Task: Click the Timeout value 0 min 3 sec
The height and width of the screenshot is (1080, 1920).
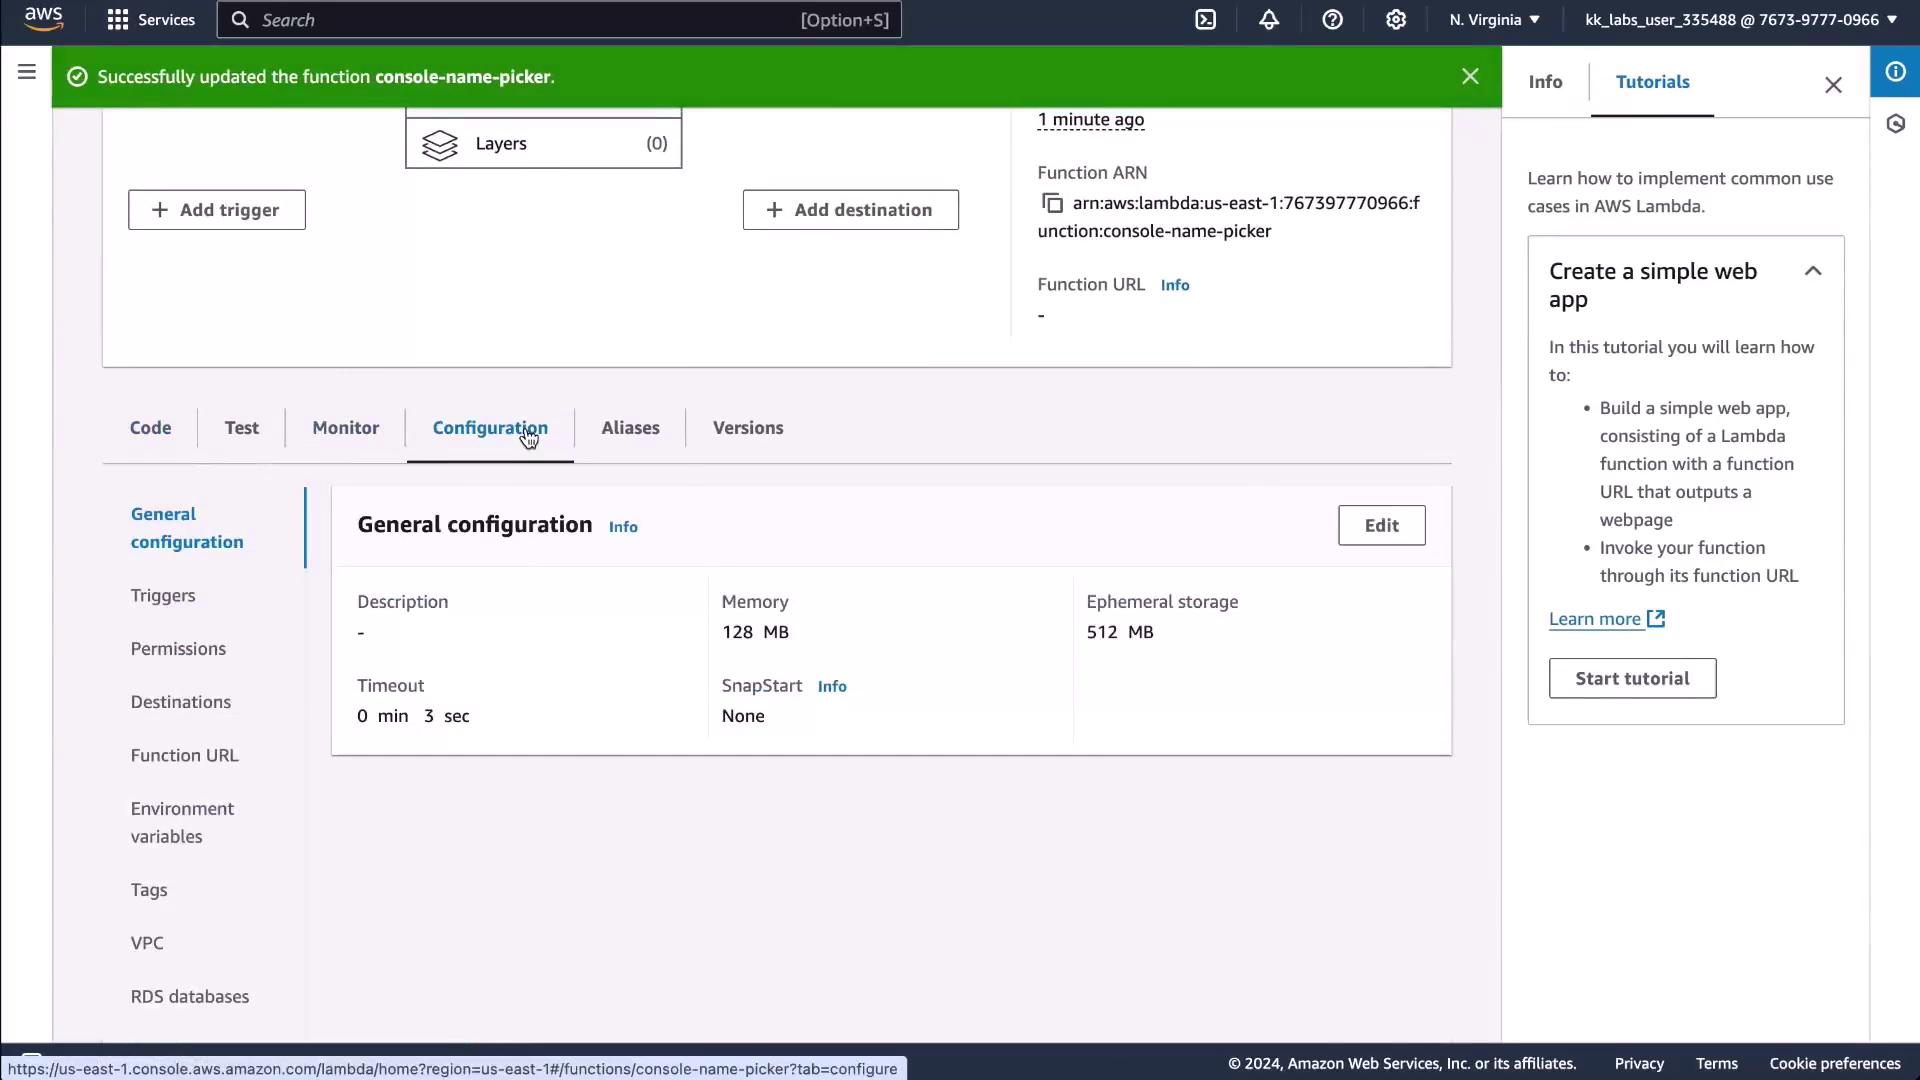Action: click(x=413, y=716)
